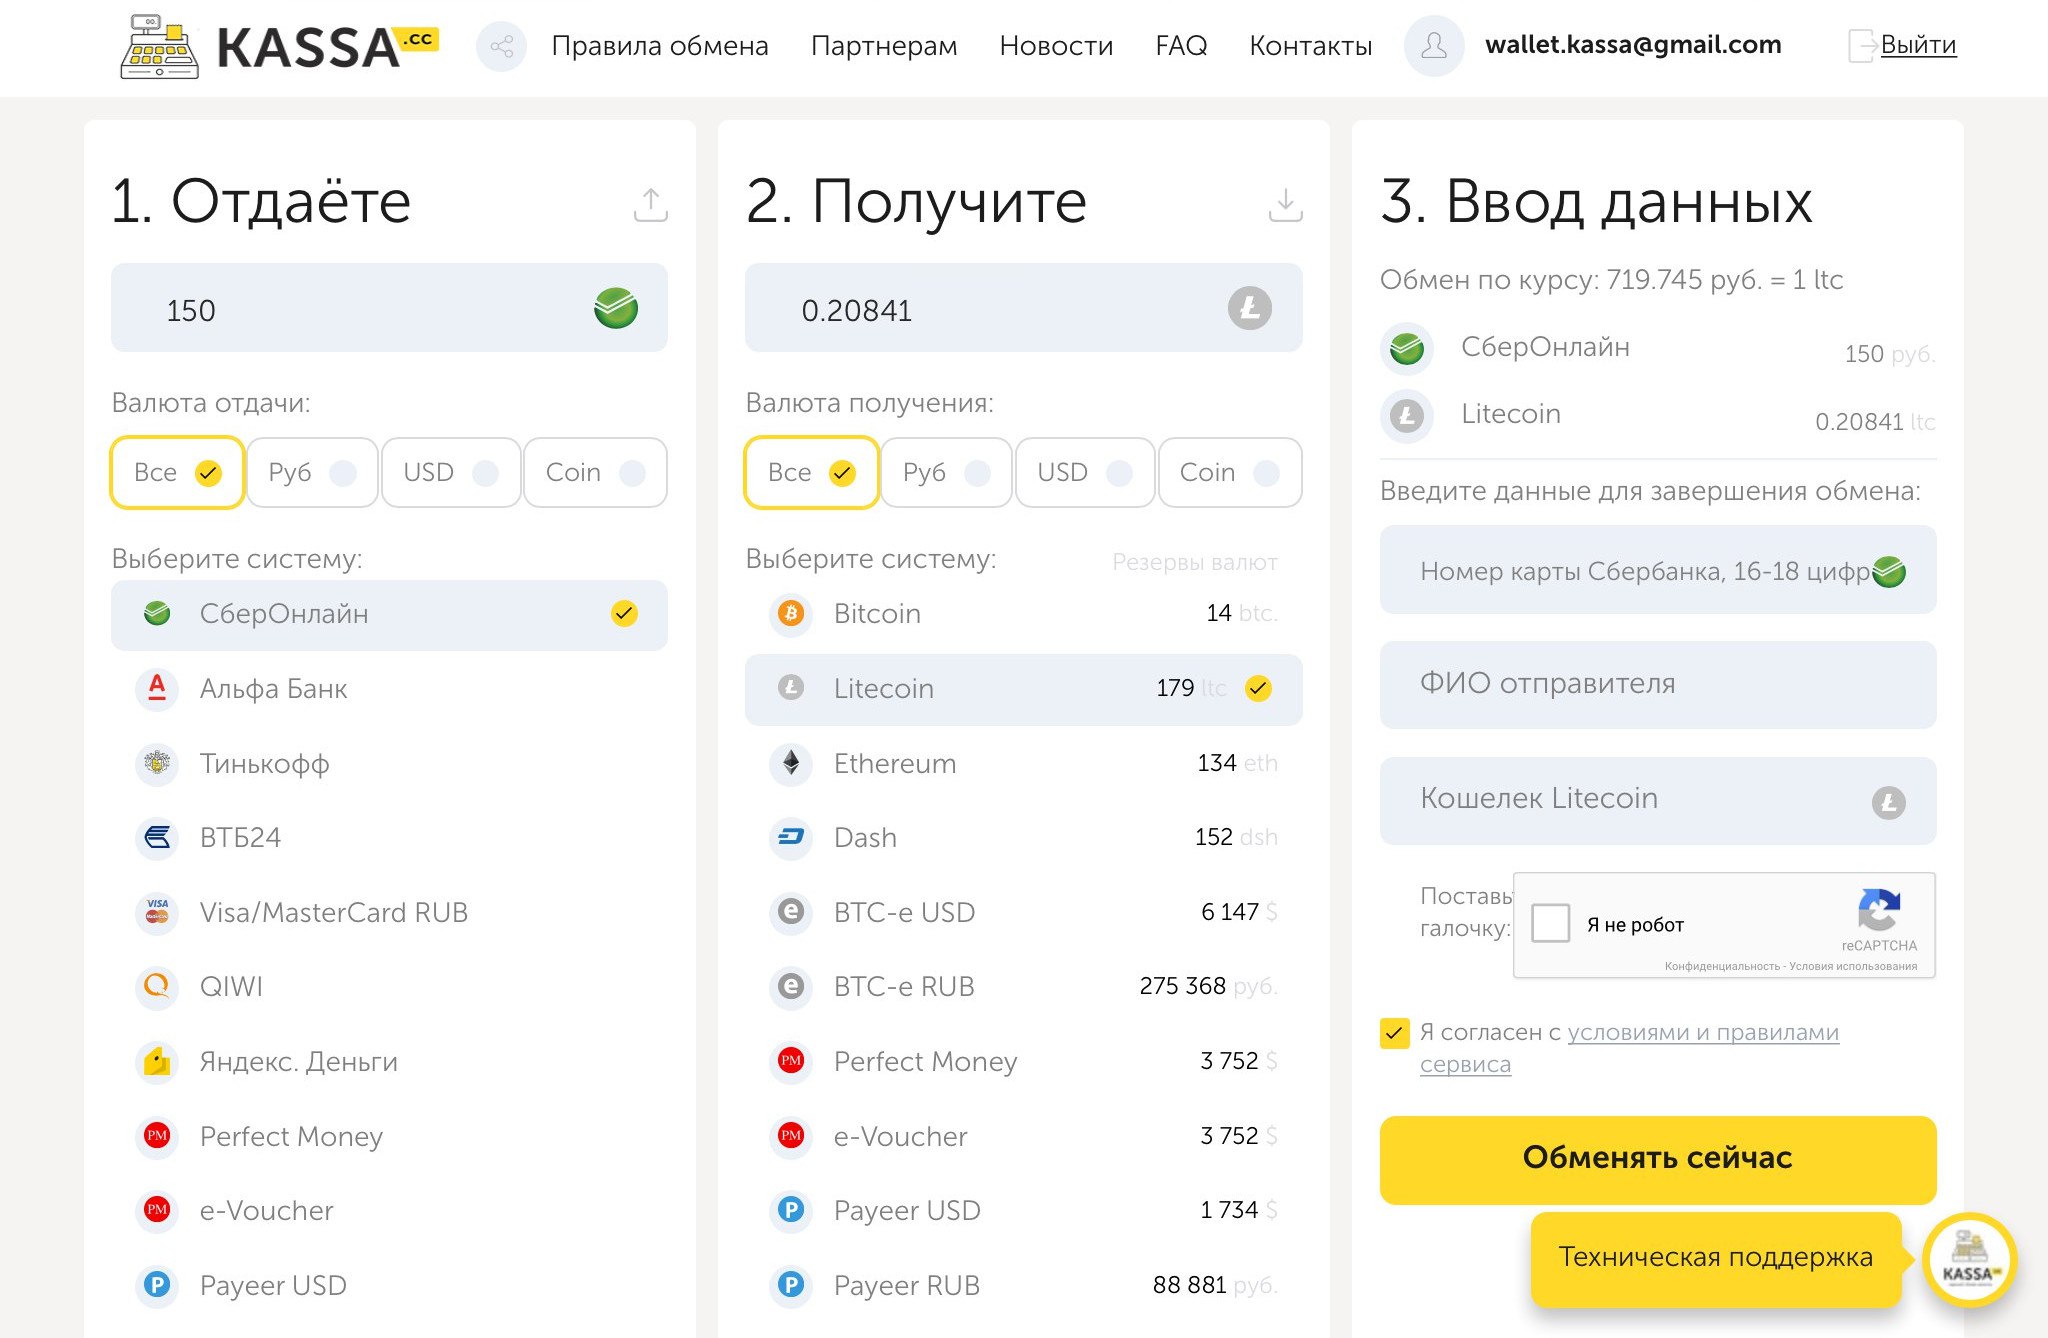Click the Bitcoin orange icon
Viewport: 2048px width, 1338px height.
(791, 613)
